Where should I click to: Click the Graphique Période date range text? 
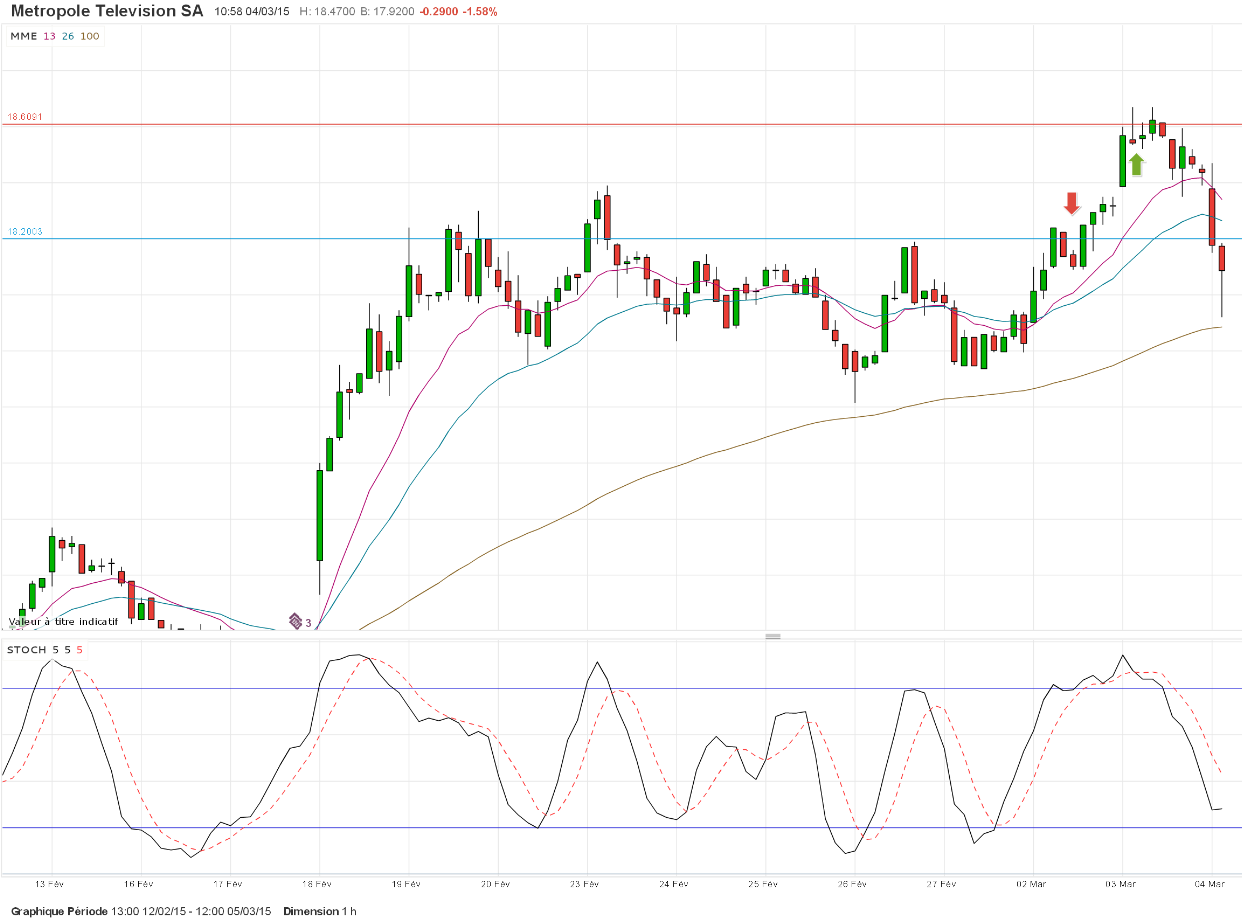point(140,911)
